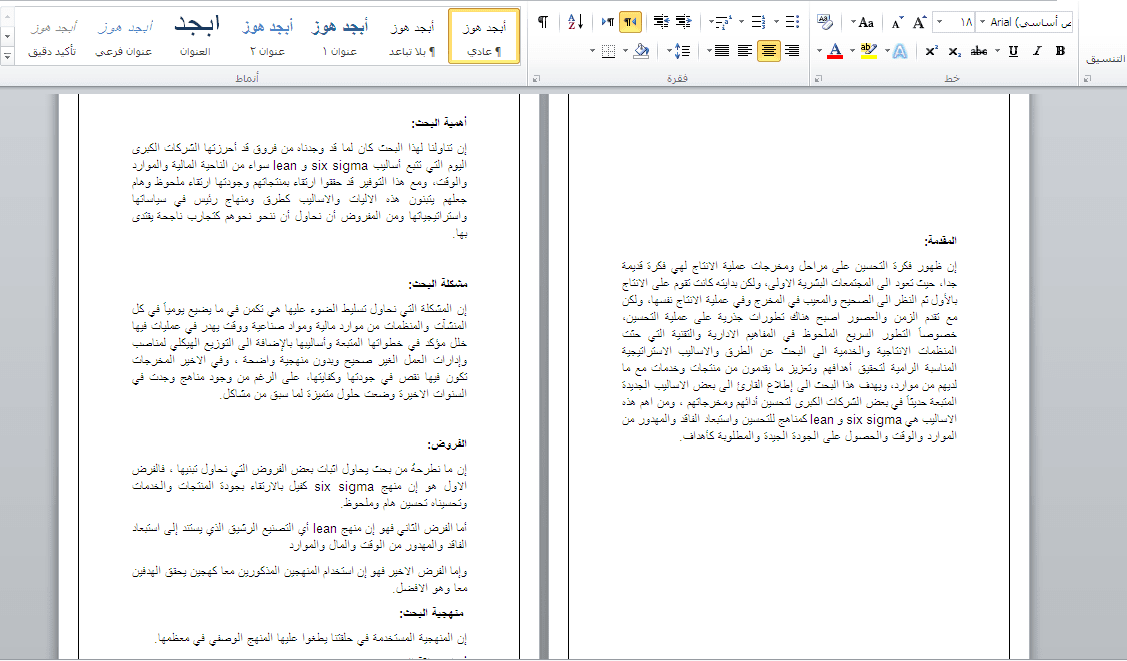
Task: Apply the عنوان فرعي (Subtitle) style
Action: pyautogui.click(x=124, y=37)
